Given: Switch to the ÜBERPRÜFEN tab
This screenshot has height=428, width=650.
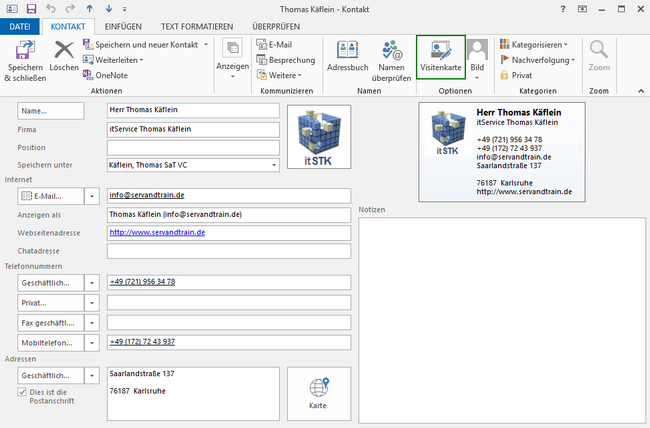Looking at the screenshot, I should tap(276, 26).
